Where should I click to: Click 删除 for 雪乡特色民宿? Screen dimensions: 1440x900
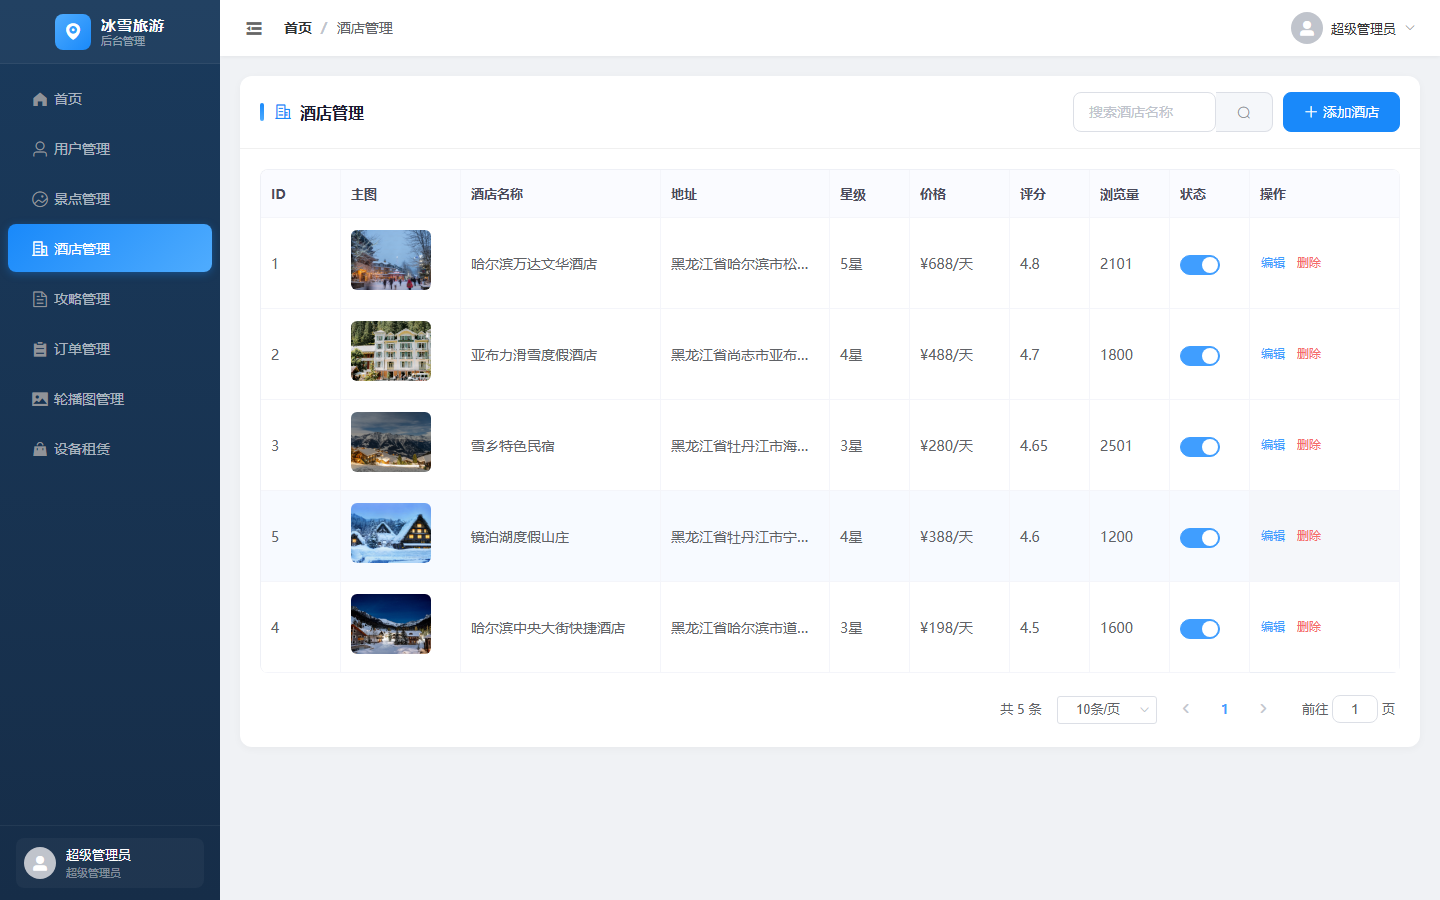point(1309,445)
